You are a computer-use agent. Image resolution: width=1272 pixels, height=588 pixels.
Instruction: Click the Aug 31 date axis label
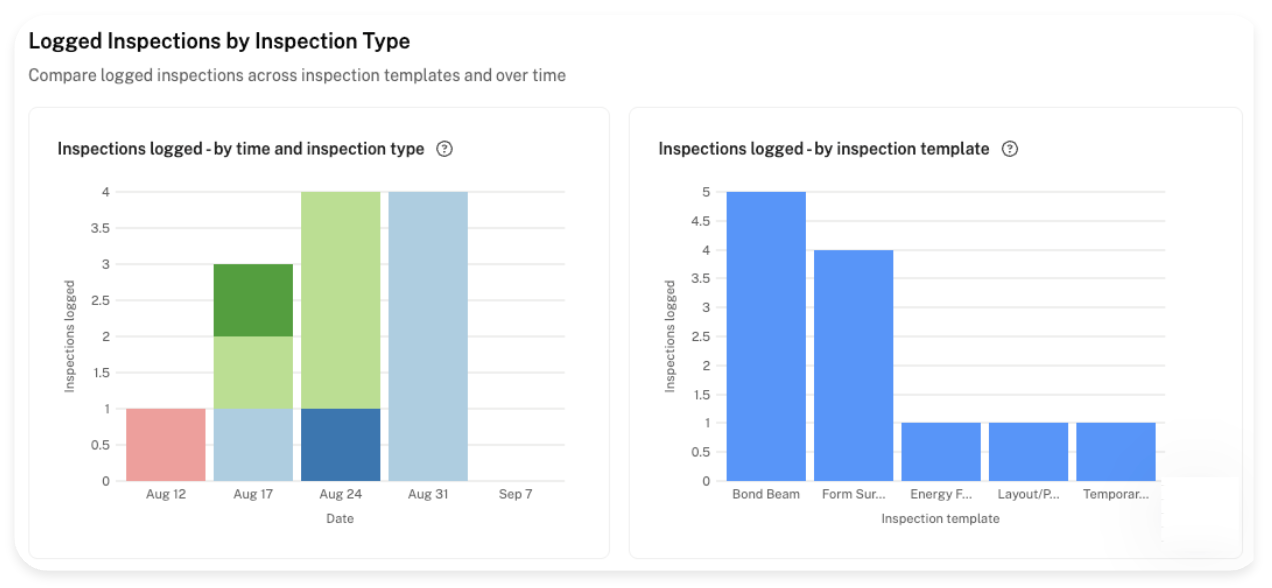point(428,494)
